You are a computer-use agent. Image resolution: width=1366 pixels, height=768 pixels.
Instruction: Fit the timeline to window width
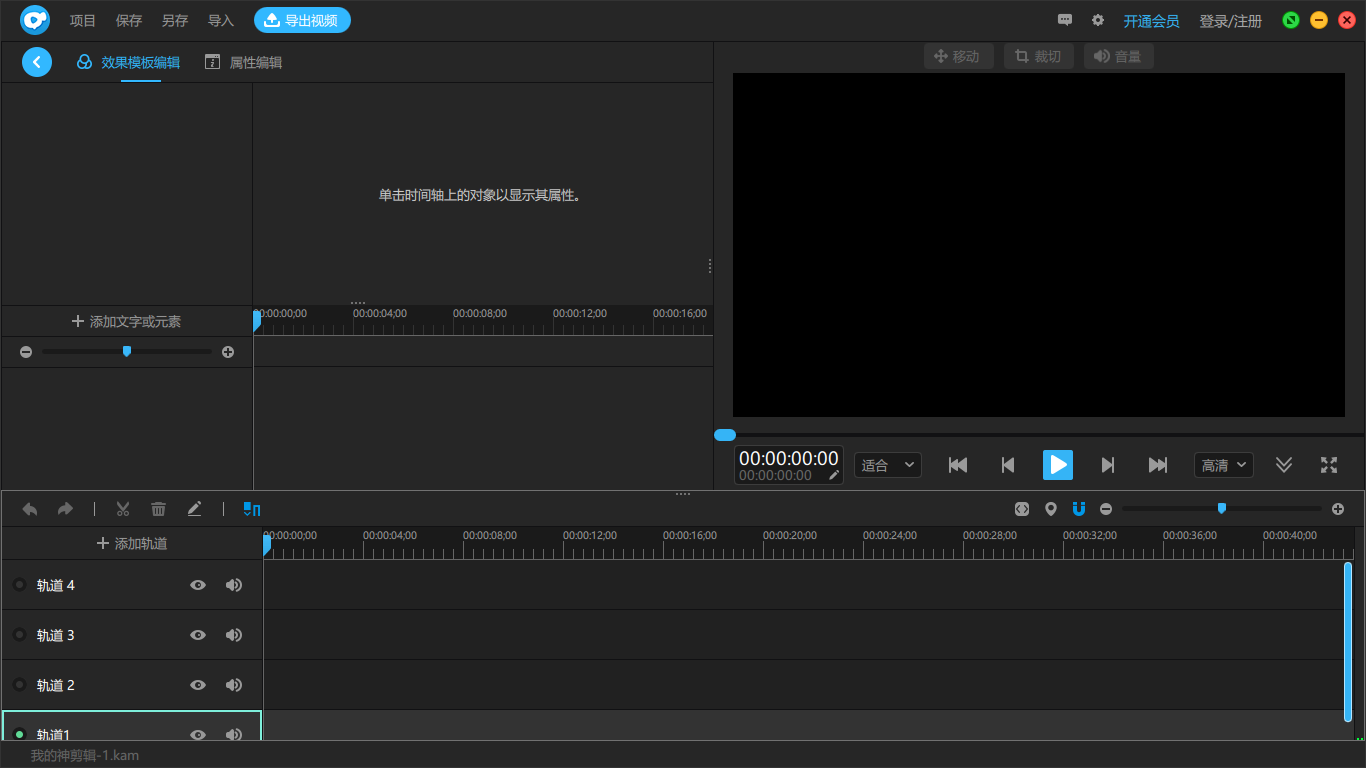tap(1021, 509)
